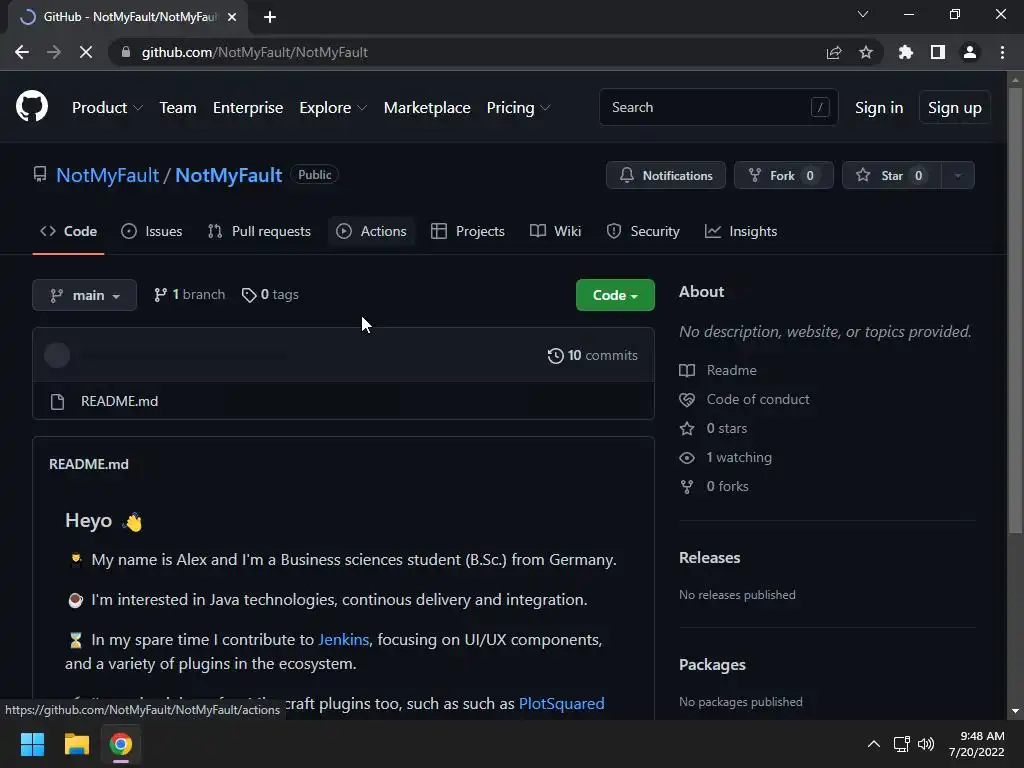Click the network icon in system tray

click(902, 744)
